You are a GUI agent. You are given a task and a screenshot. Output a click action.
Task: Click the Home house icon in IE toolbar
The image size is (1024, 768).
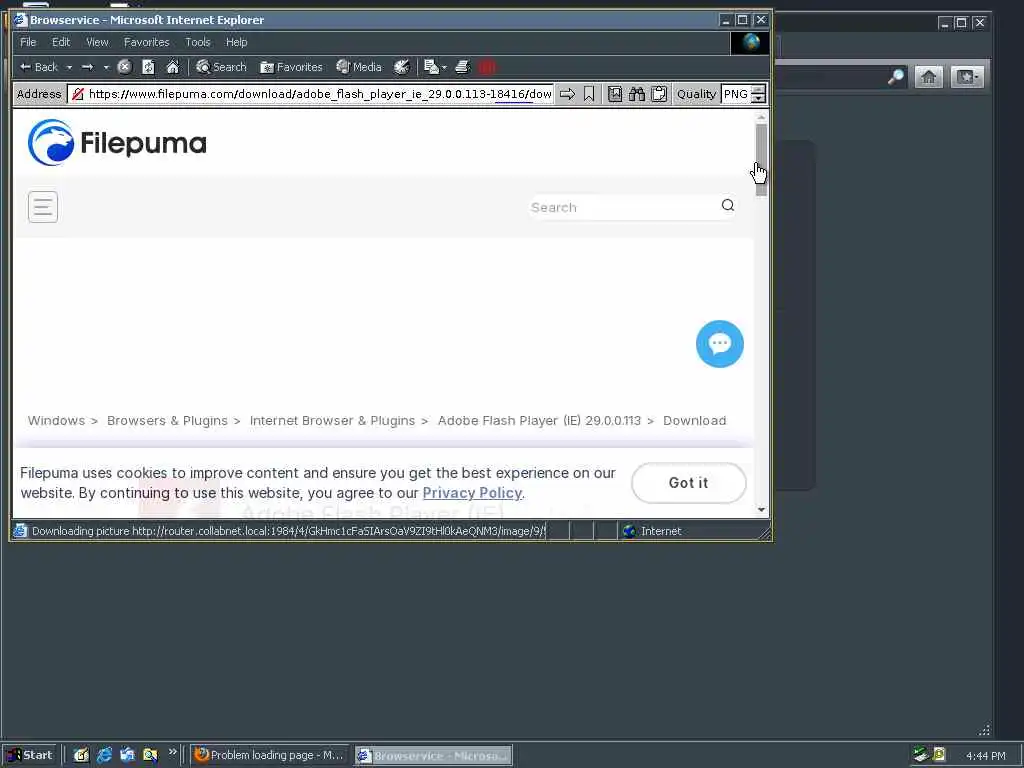click(x=173, y=67)
